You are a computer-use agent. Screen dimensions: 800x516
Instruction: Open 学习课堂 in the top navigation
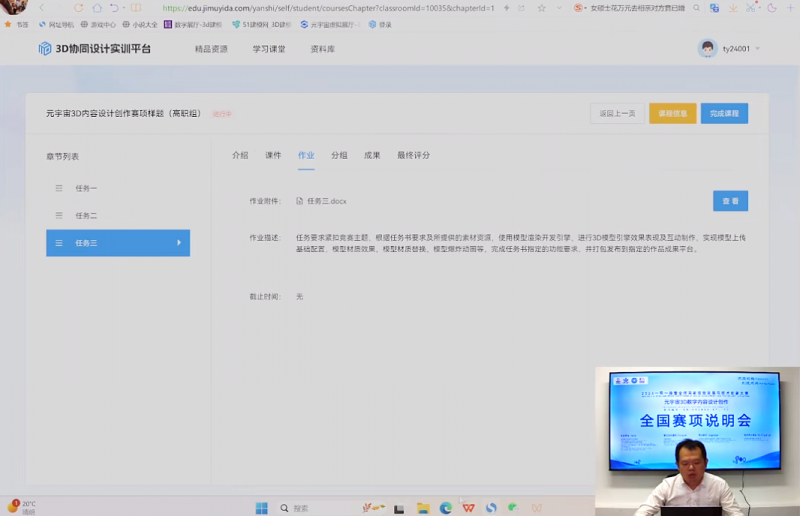[x=269, y=49]
